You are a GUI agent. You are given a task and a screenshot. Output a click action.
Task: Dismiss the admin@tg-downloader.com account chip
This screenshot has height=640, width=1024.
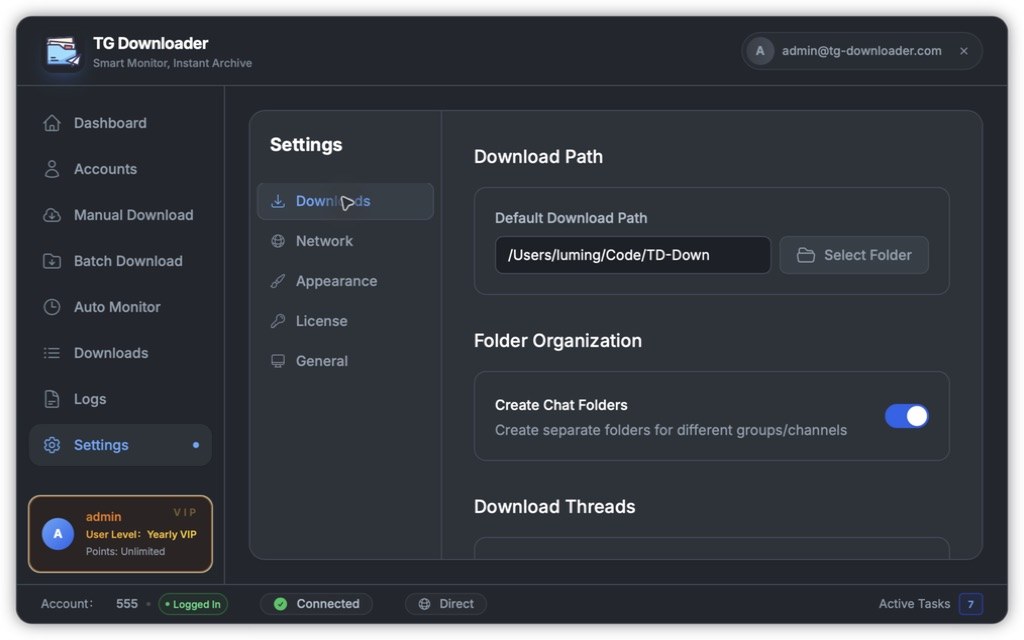pos(964,51)
